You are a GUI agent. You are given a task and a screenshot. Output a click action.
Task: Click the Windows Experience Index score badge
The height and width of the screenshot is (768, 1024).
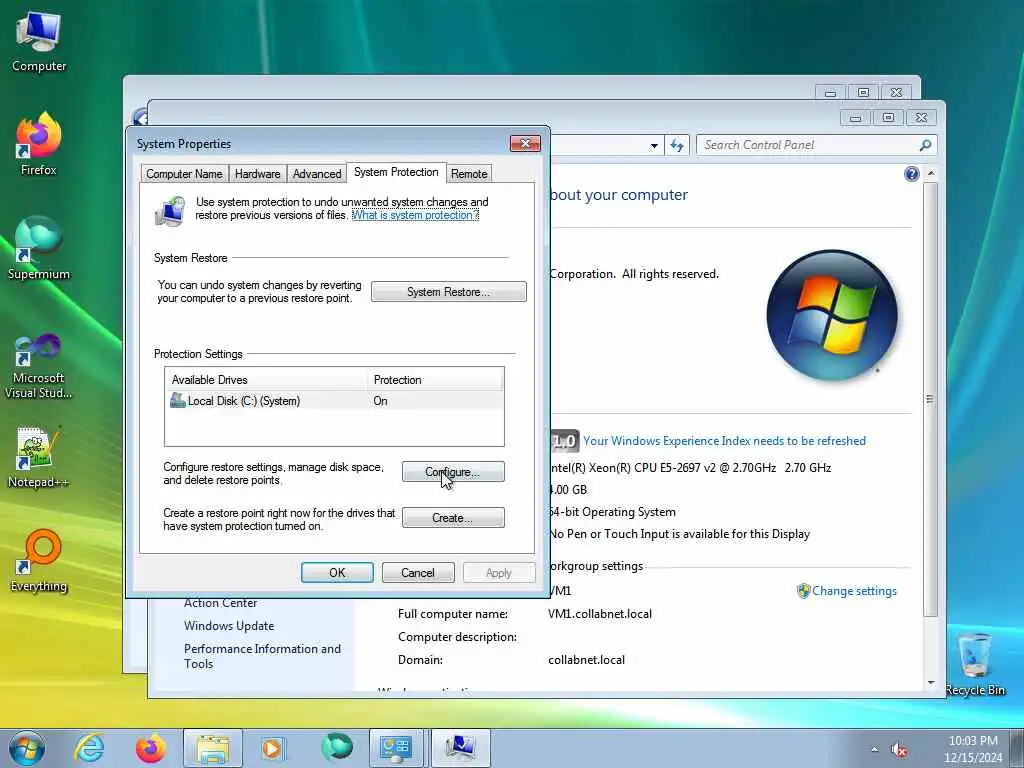point(564,441)
